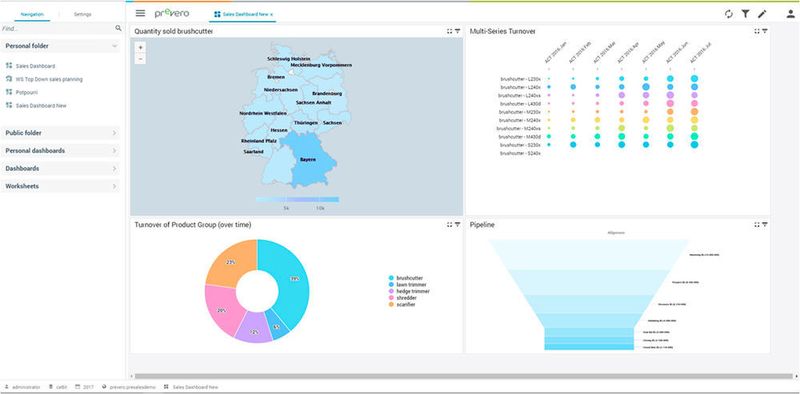The image size is (800, 394).
Task: Close the Sales Dashboard New tab
Action: click(x=271, y=14)
